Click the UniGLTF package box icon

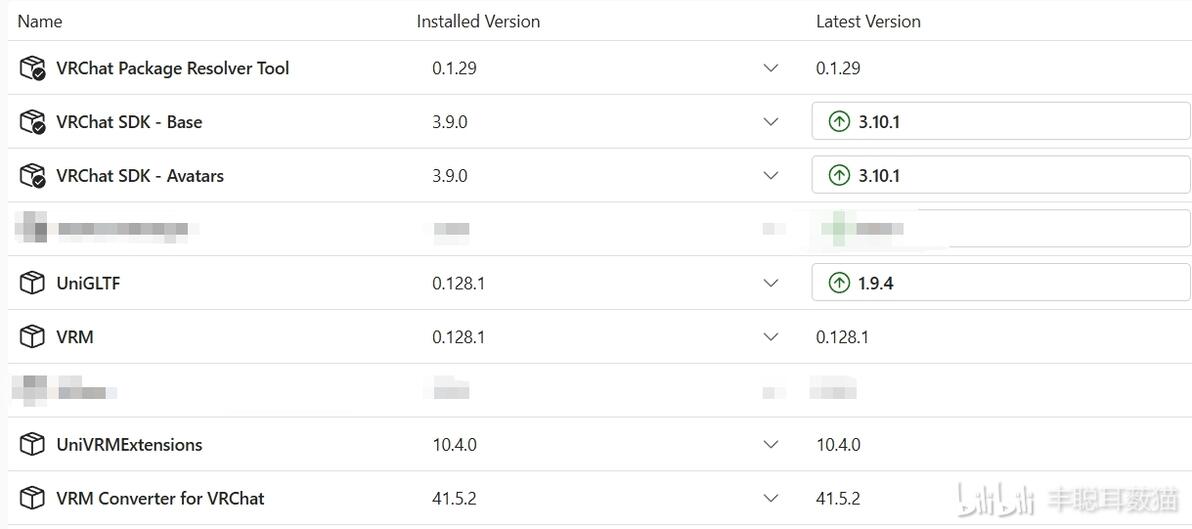[x=32, y=284]
